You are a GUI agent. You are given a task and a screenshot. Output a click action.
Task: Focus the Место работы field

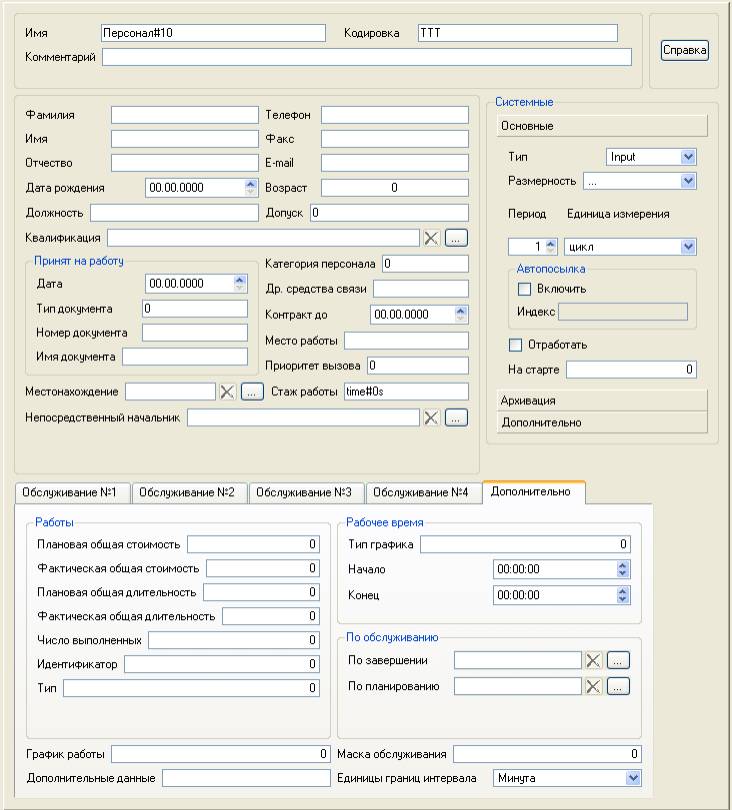(x=407, y=340)
